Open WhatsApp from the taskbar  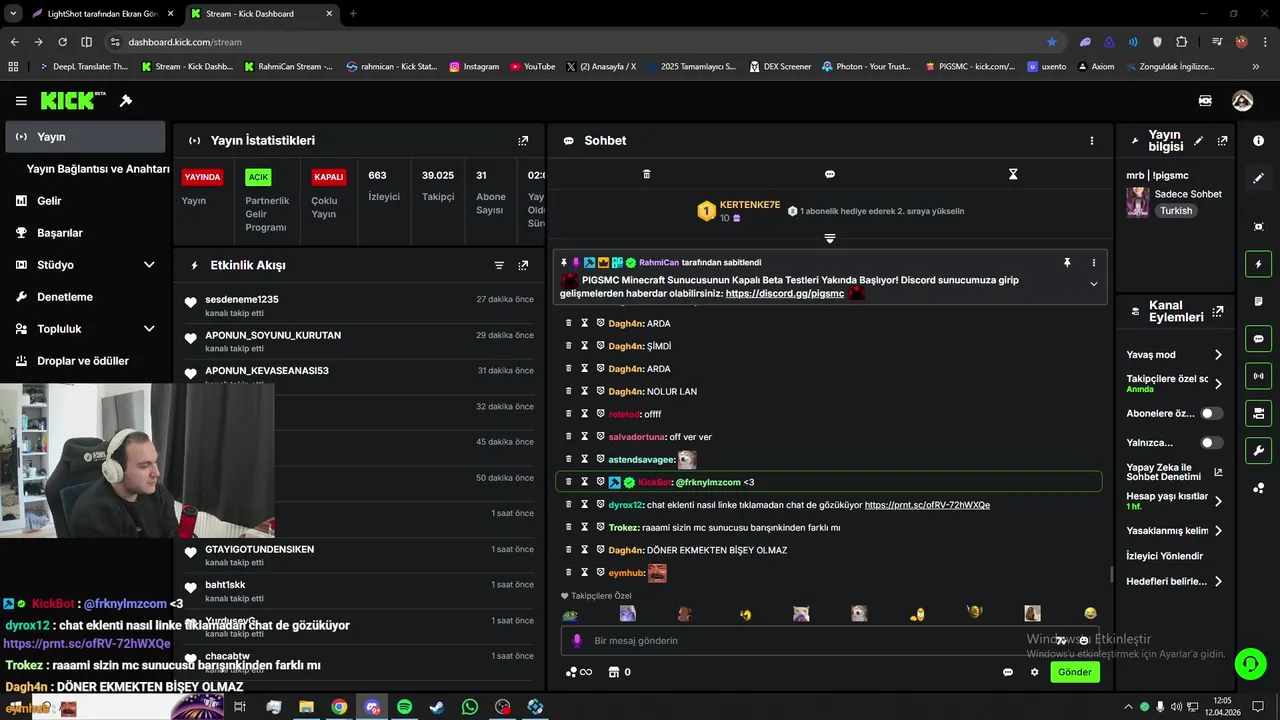click(x=470, y=707)
